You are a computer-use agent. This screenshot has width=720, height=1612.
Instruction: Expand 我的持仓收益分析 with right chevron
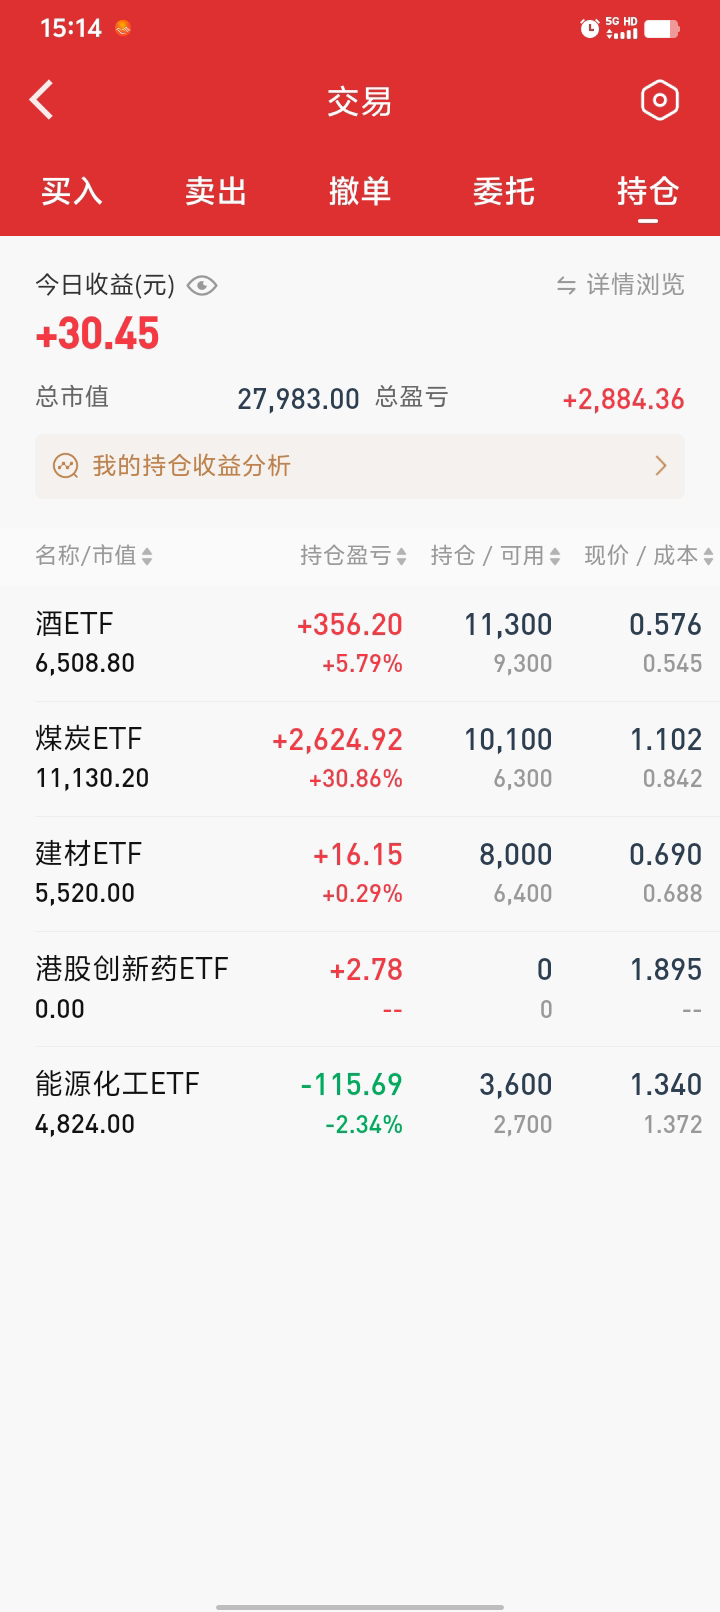point(660,466)
